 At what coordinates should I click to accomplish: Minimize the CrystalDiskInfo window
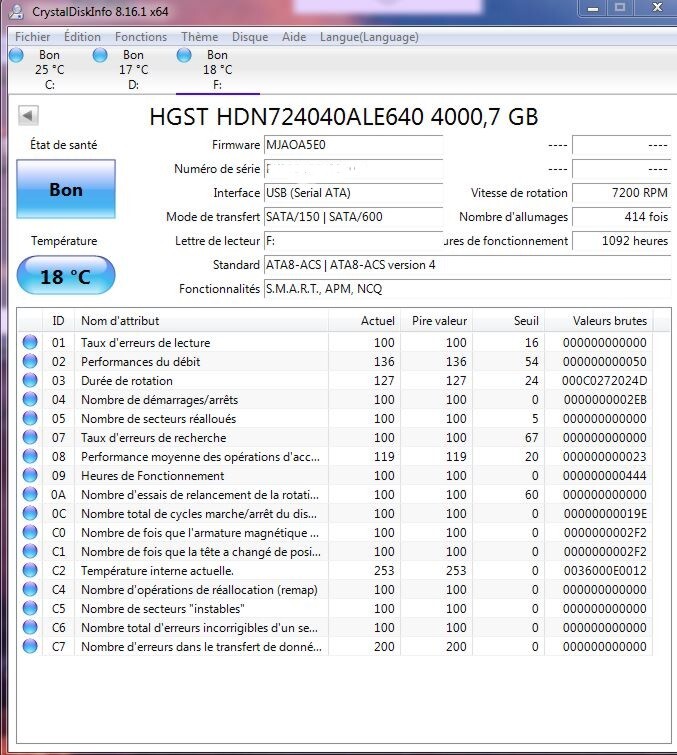(593, 8)
